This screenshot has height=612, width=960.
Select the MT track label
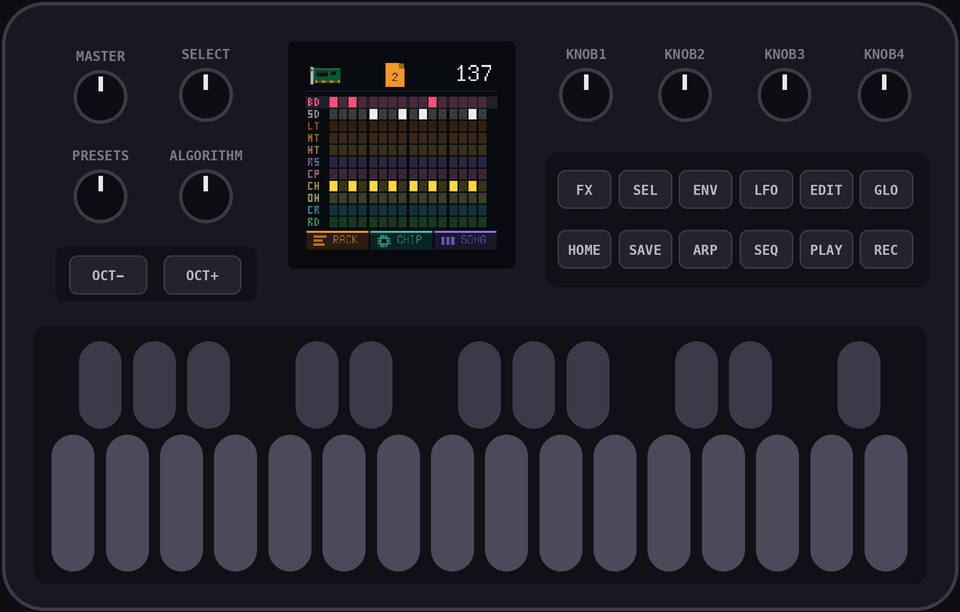(x=313, y=138)
